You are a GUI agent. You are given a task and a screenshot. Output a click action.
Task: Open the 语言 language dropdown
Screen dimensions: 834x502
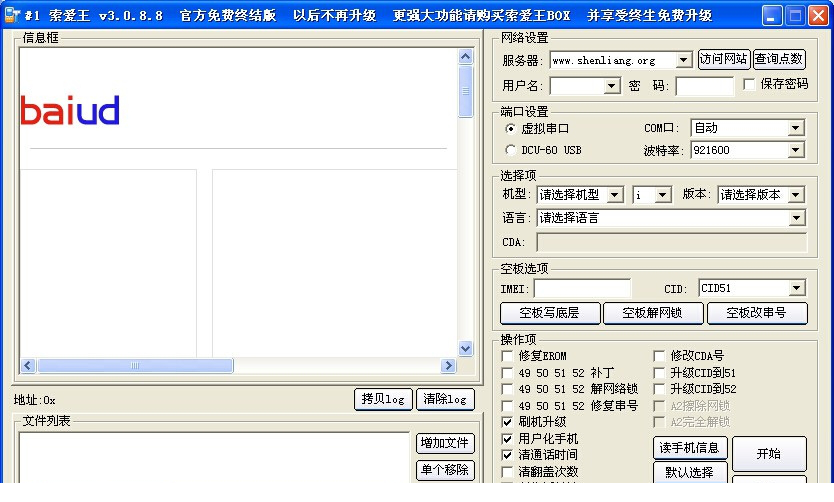pos(796,217)
